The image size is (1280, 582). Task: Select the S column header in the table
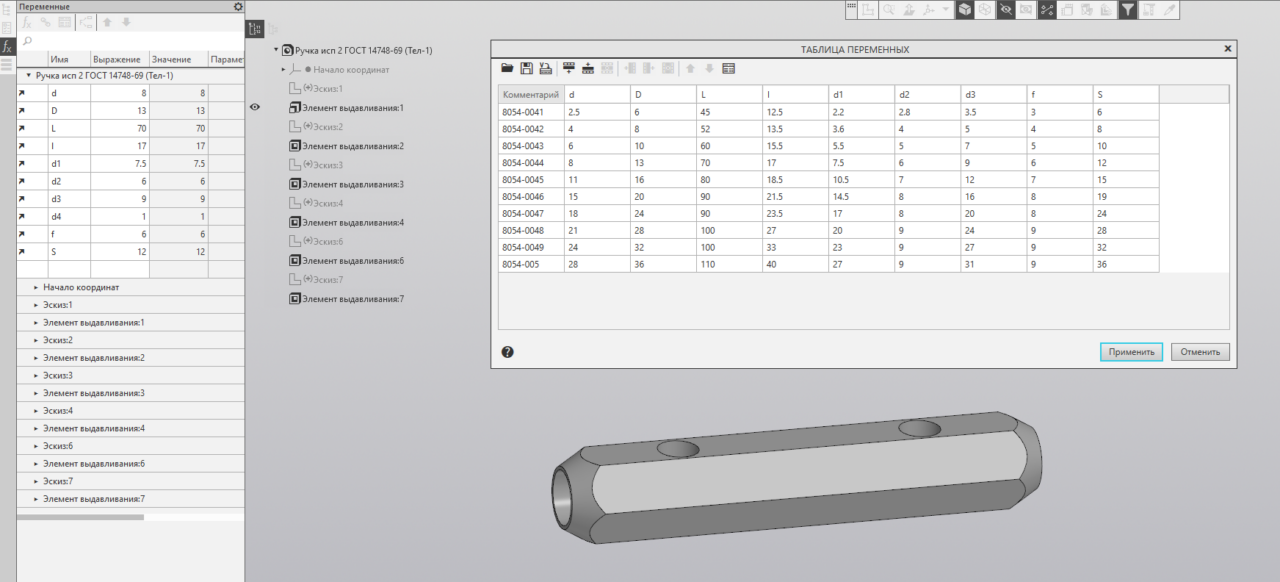1126,94
